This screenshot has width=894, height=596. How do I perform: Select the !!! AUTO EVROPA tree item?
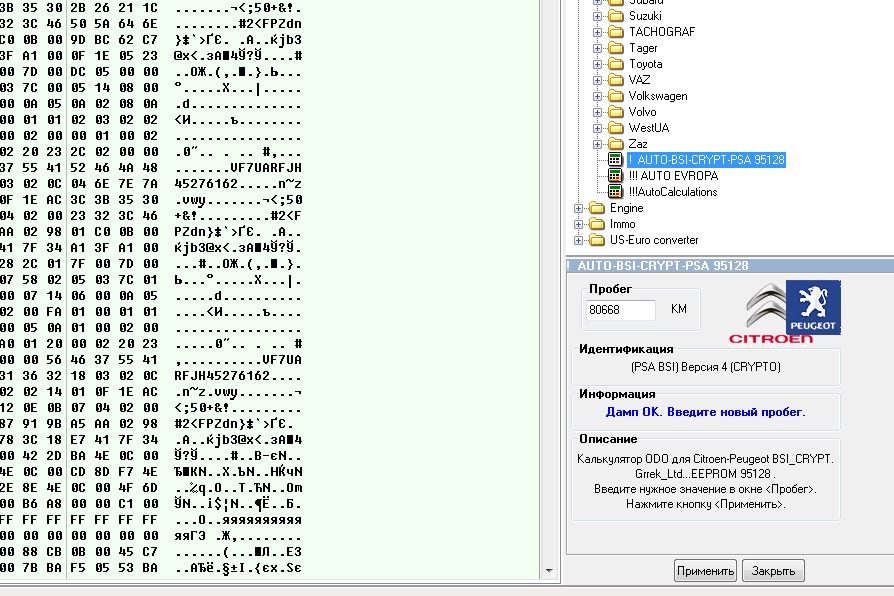coord(673,176)
